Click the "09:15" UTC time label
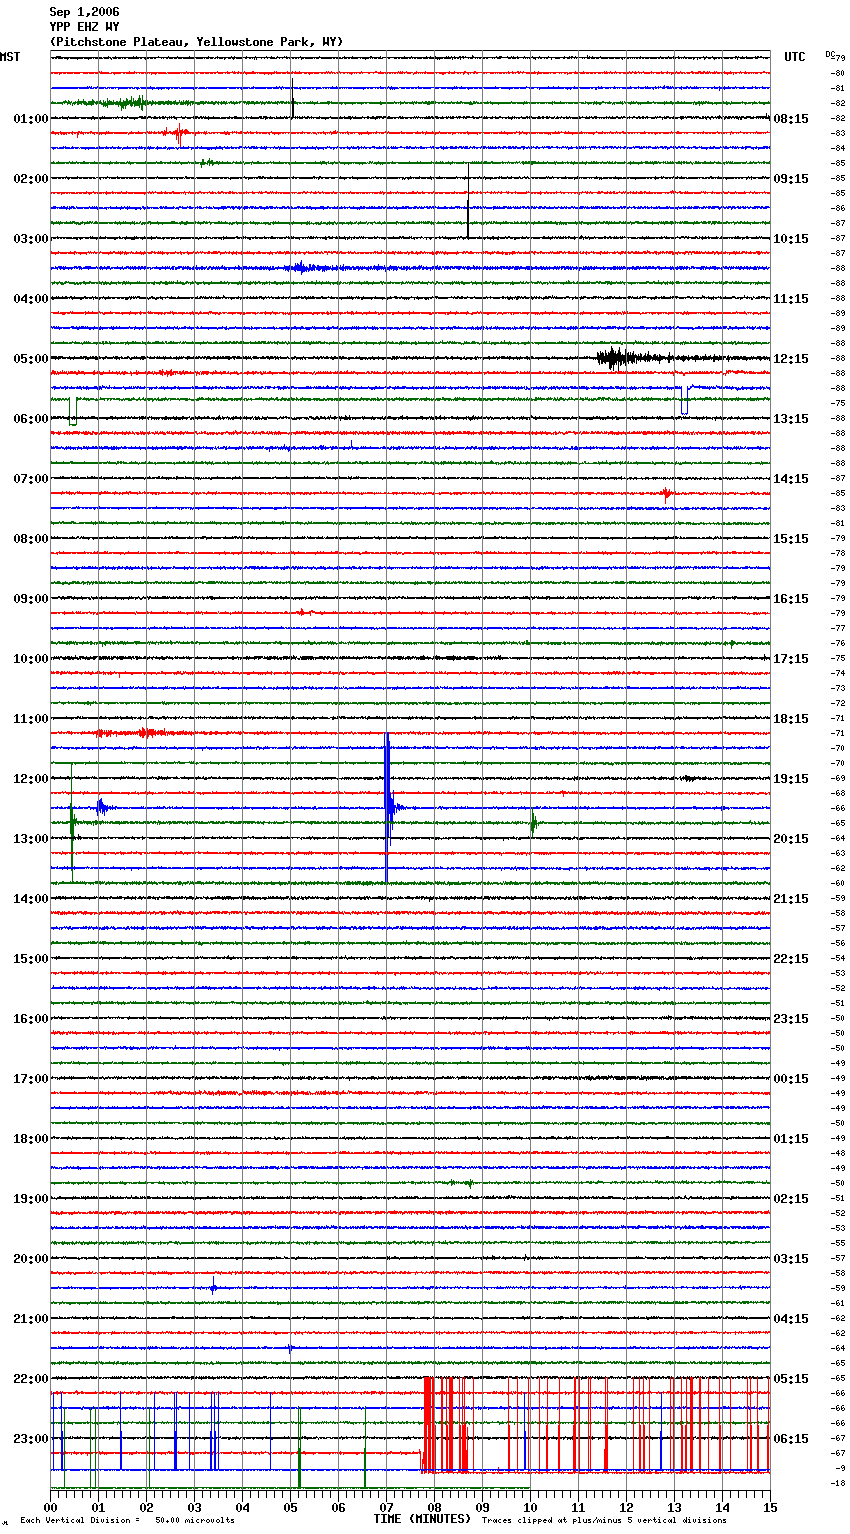Image resolution: width=850 pixels, height=1534 pixels. point(791,179)
